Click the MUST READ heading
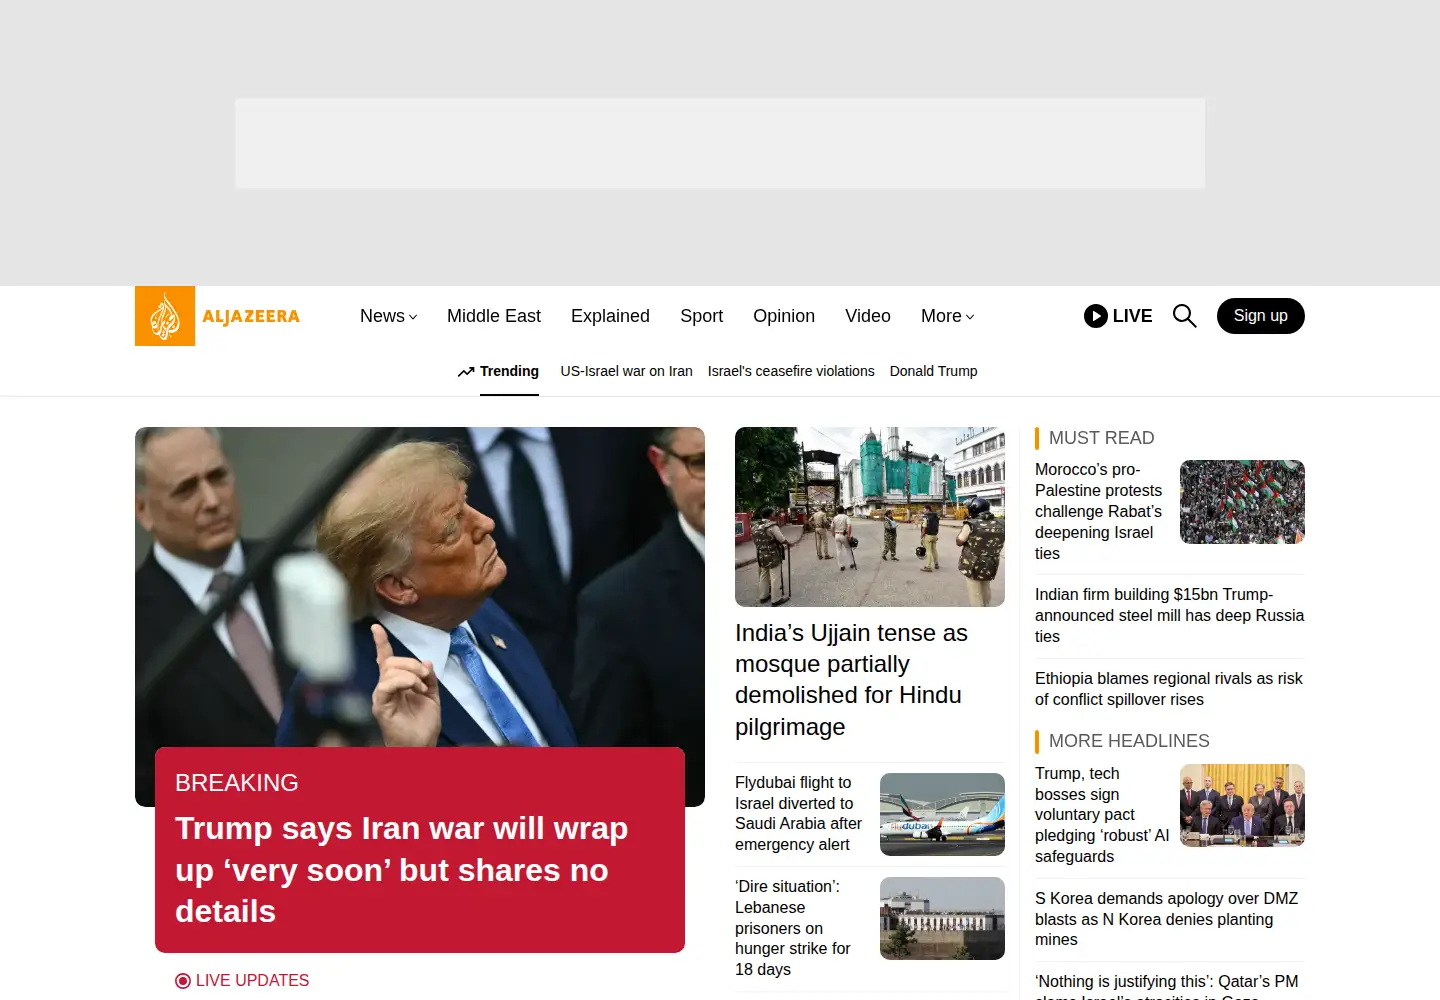The image size is (1440, 1000). tap(1101, 438)
